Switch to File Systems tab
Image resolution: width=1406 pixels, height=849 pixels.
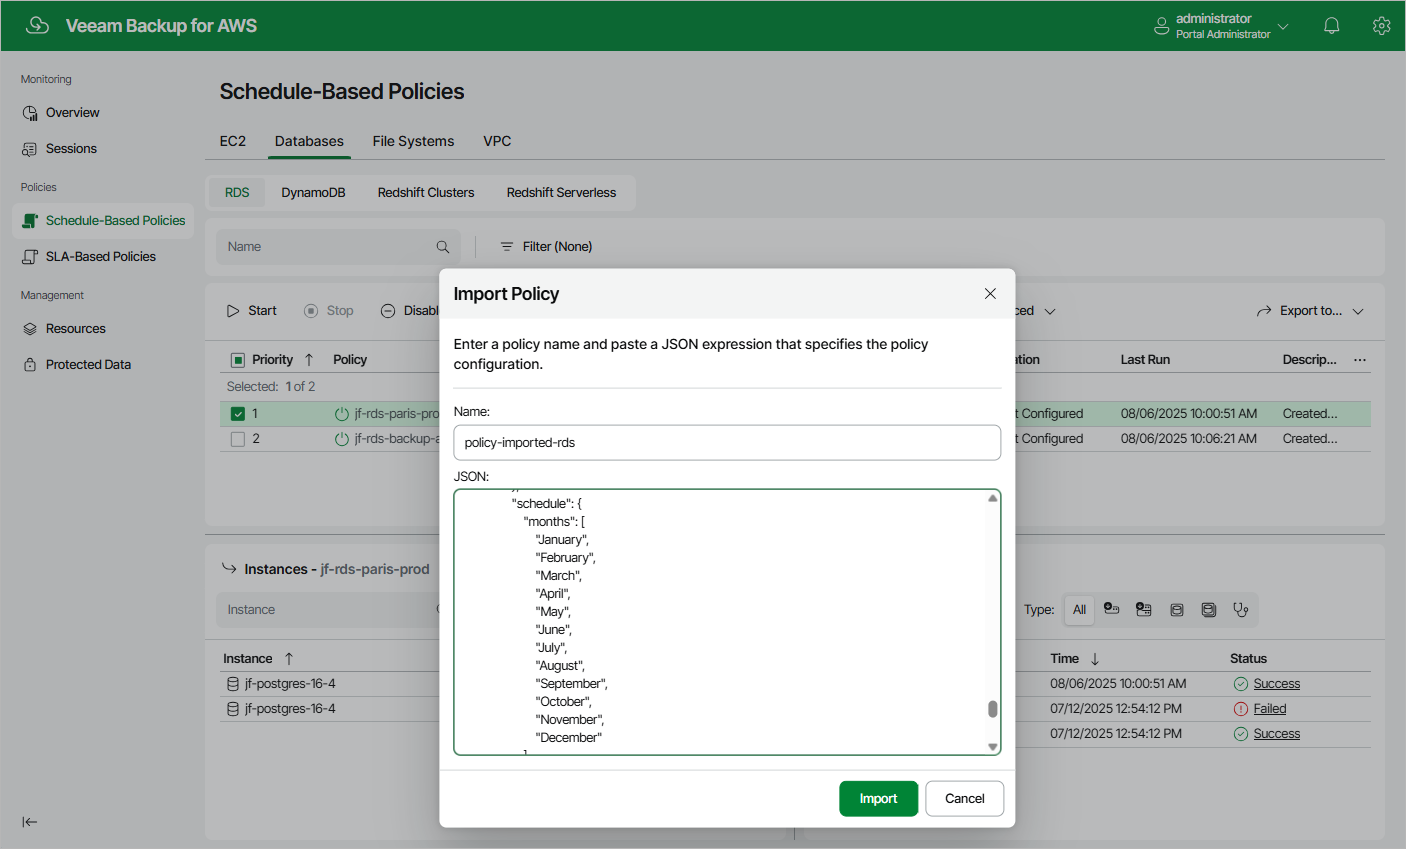click(413, 142)
